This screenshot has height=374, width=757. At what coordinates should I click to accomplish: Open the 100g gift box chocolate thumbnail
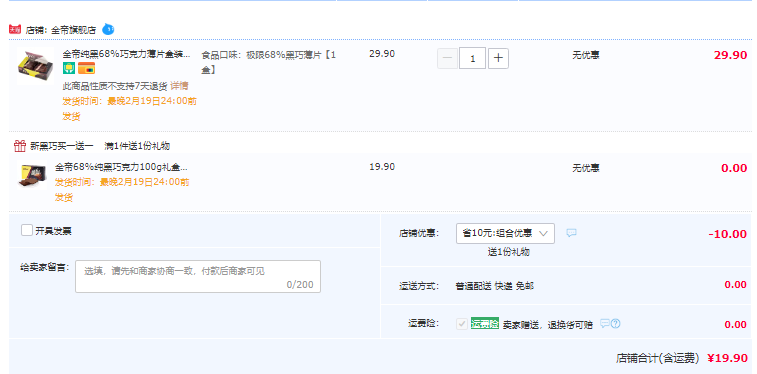click(x=32, y=176)
